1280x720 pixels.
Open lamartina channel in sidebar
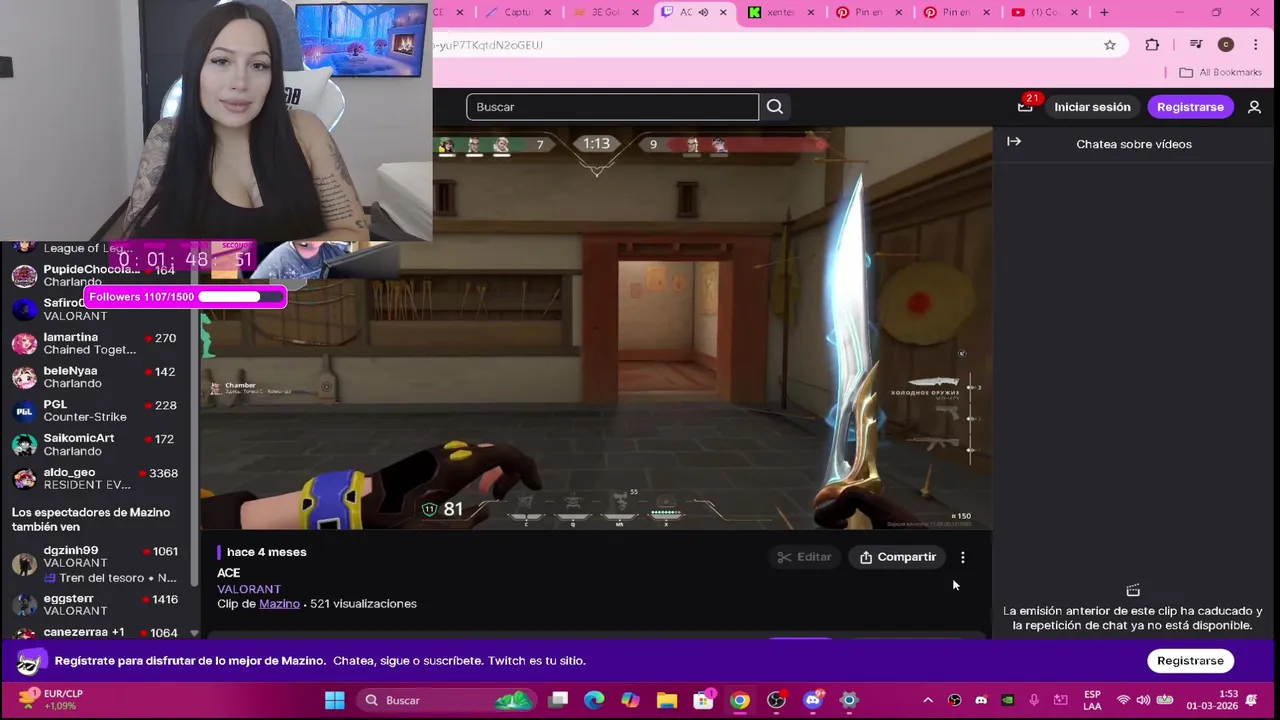94,343
